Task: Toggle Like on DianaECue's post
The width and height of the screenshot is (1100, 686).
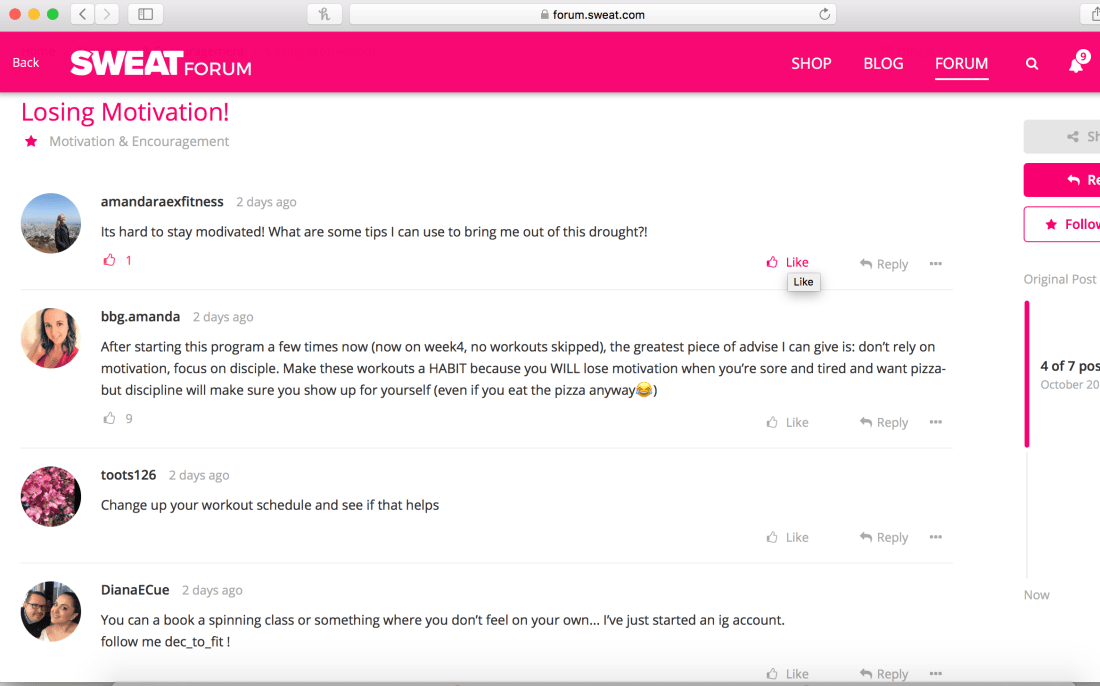Action: coord(787,673)
